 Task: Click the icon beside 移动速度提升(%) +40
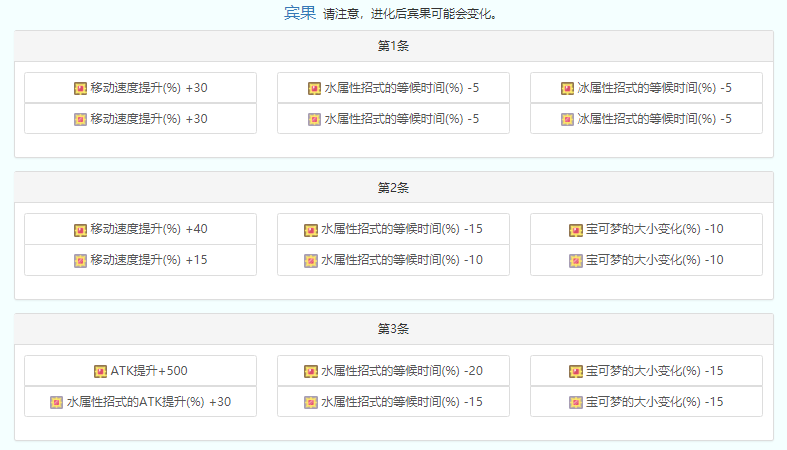coord(80,230)
